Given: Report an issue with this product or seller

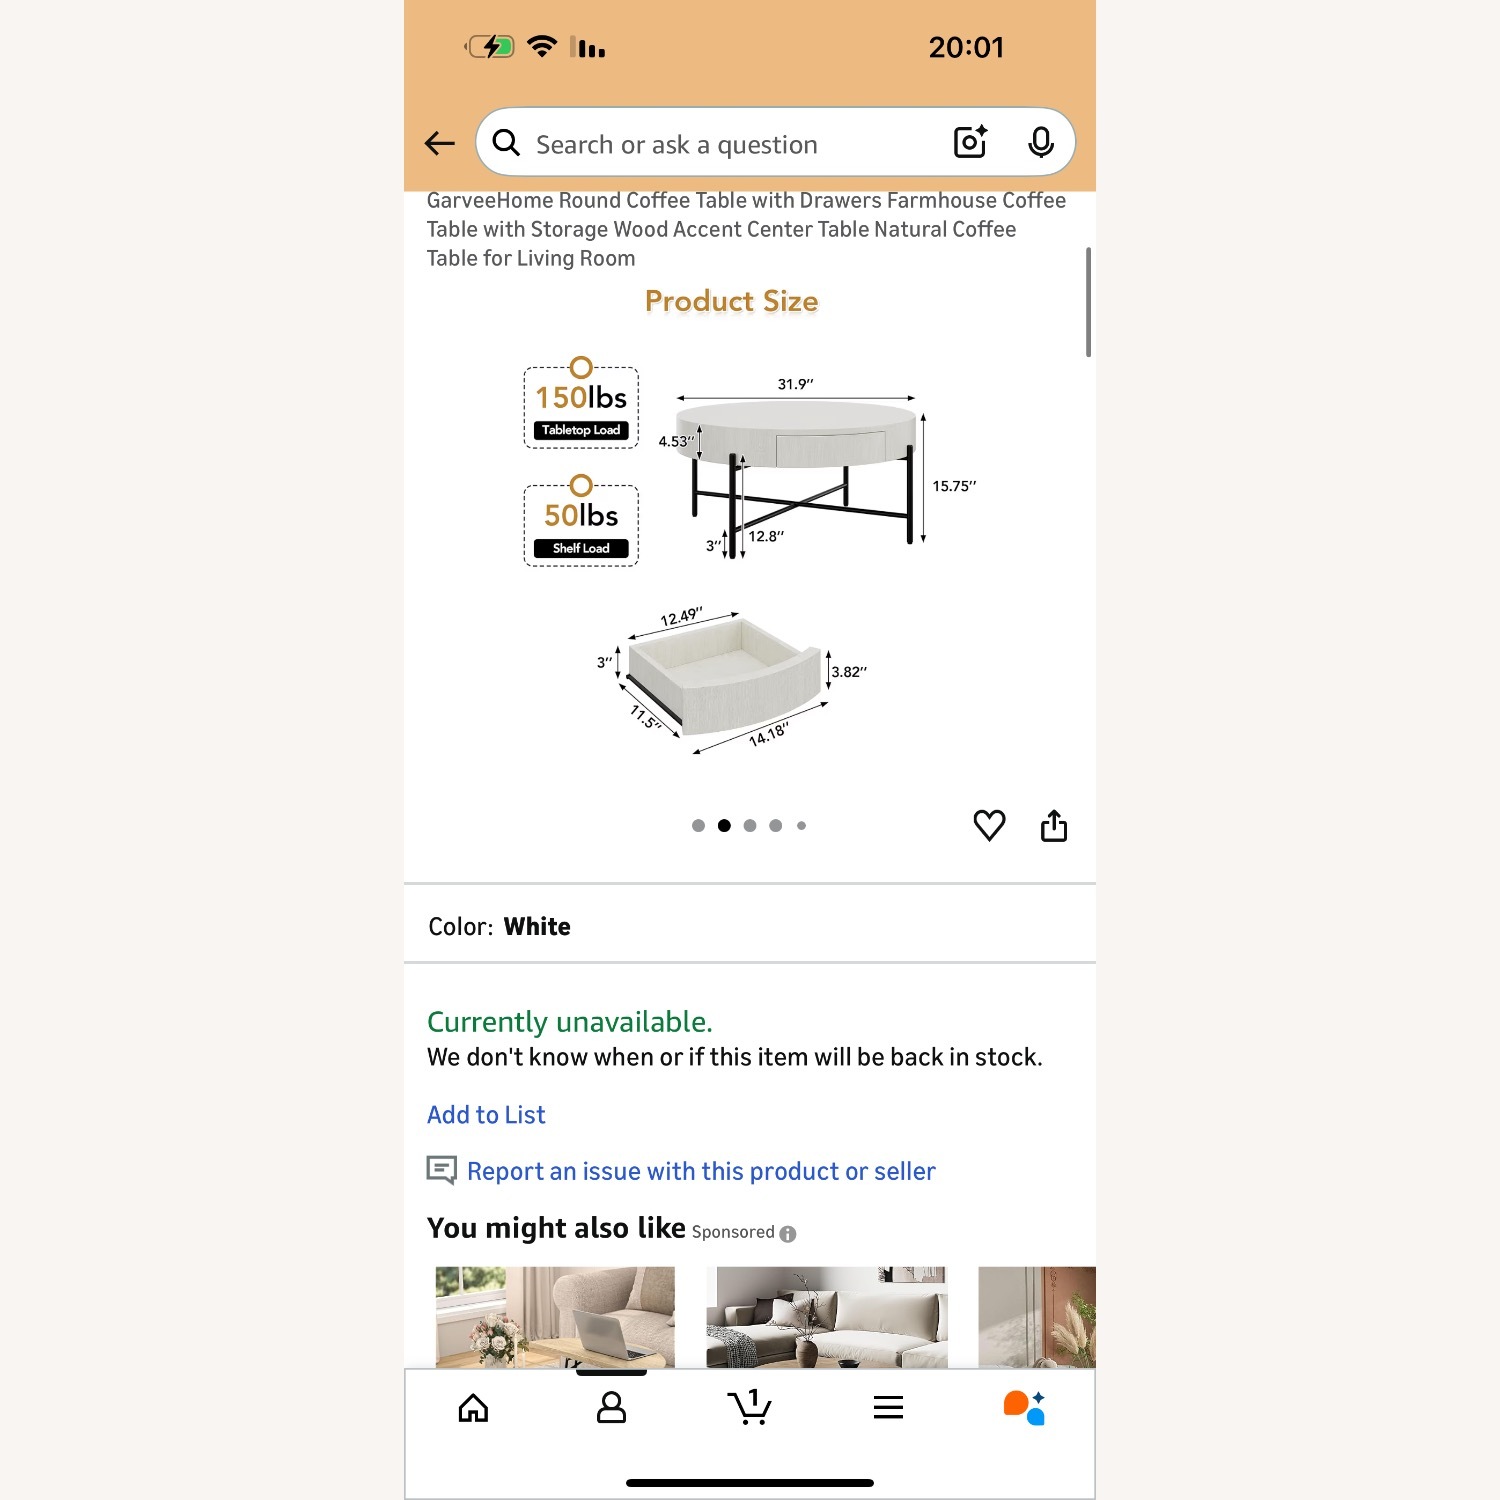Looking at the screenshot, I should 701,1171.
